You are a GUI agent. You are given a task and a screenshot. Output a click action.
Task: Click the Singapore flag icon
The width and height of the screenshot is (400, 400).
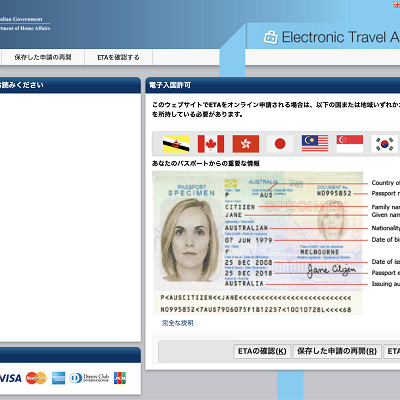coord(350,144)
